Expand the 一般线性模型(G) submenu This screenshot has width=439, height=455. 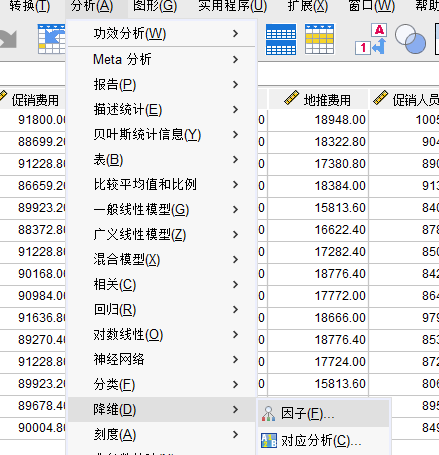162,210
